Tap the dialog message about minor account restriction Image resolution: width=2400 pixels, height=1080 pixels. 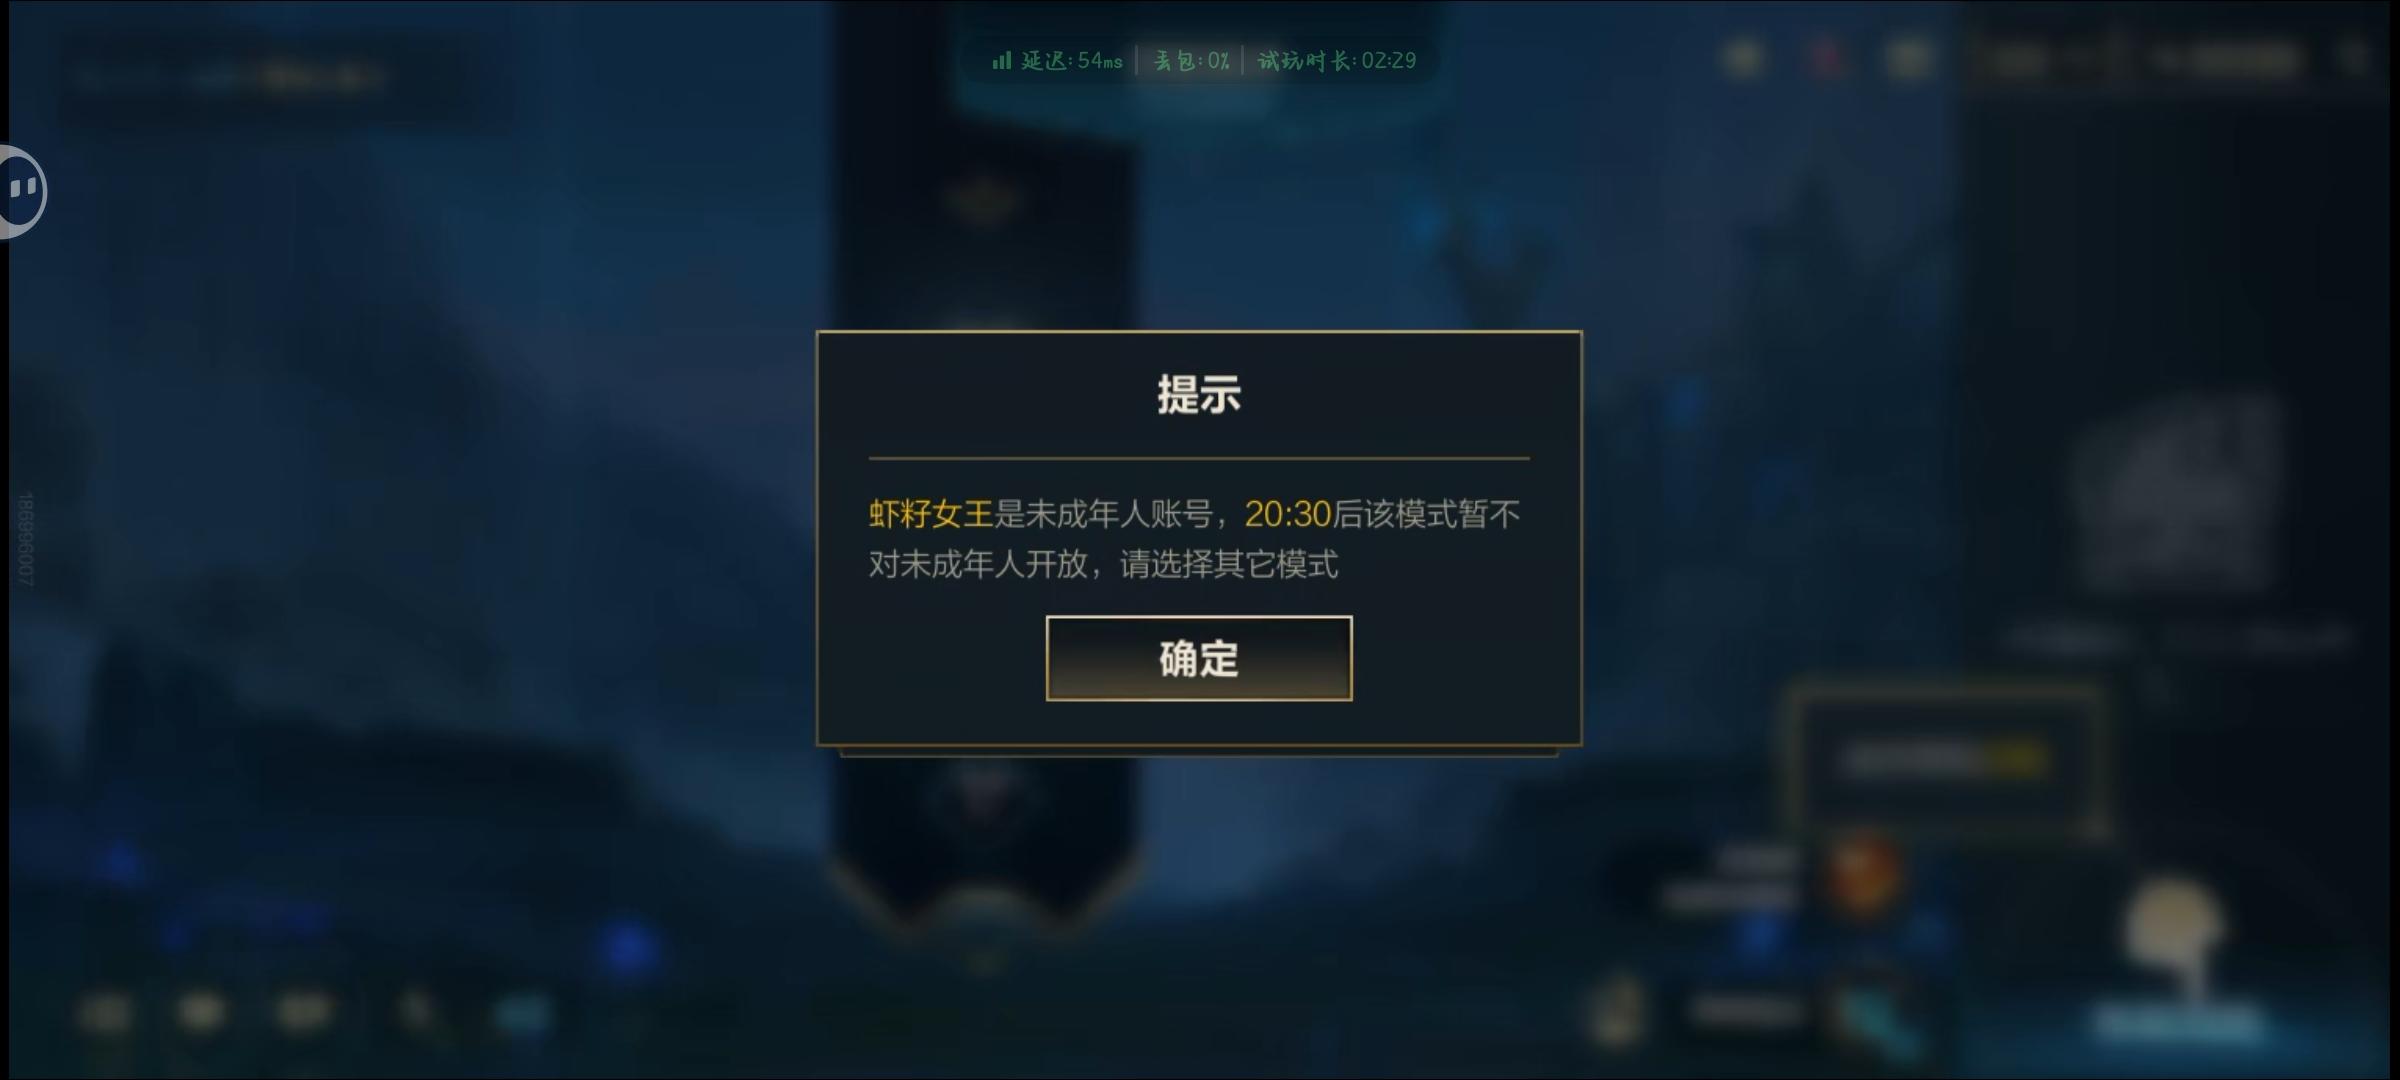(1194, 539)
